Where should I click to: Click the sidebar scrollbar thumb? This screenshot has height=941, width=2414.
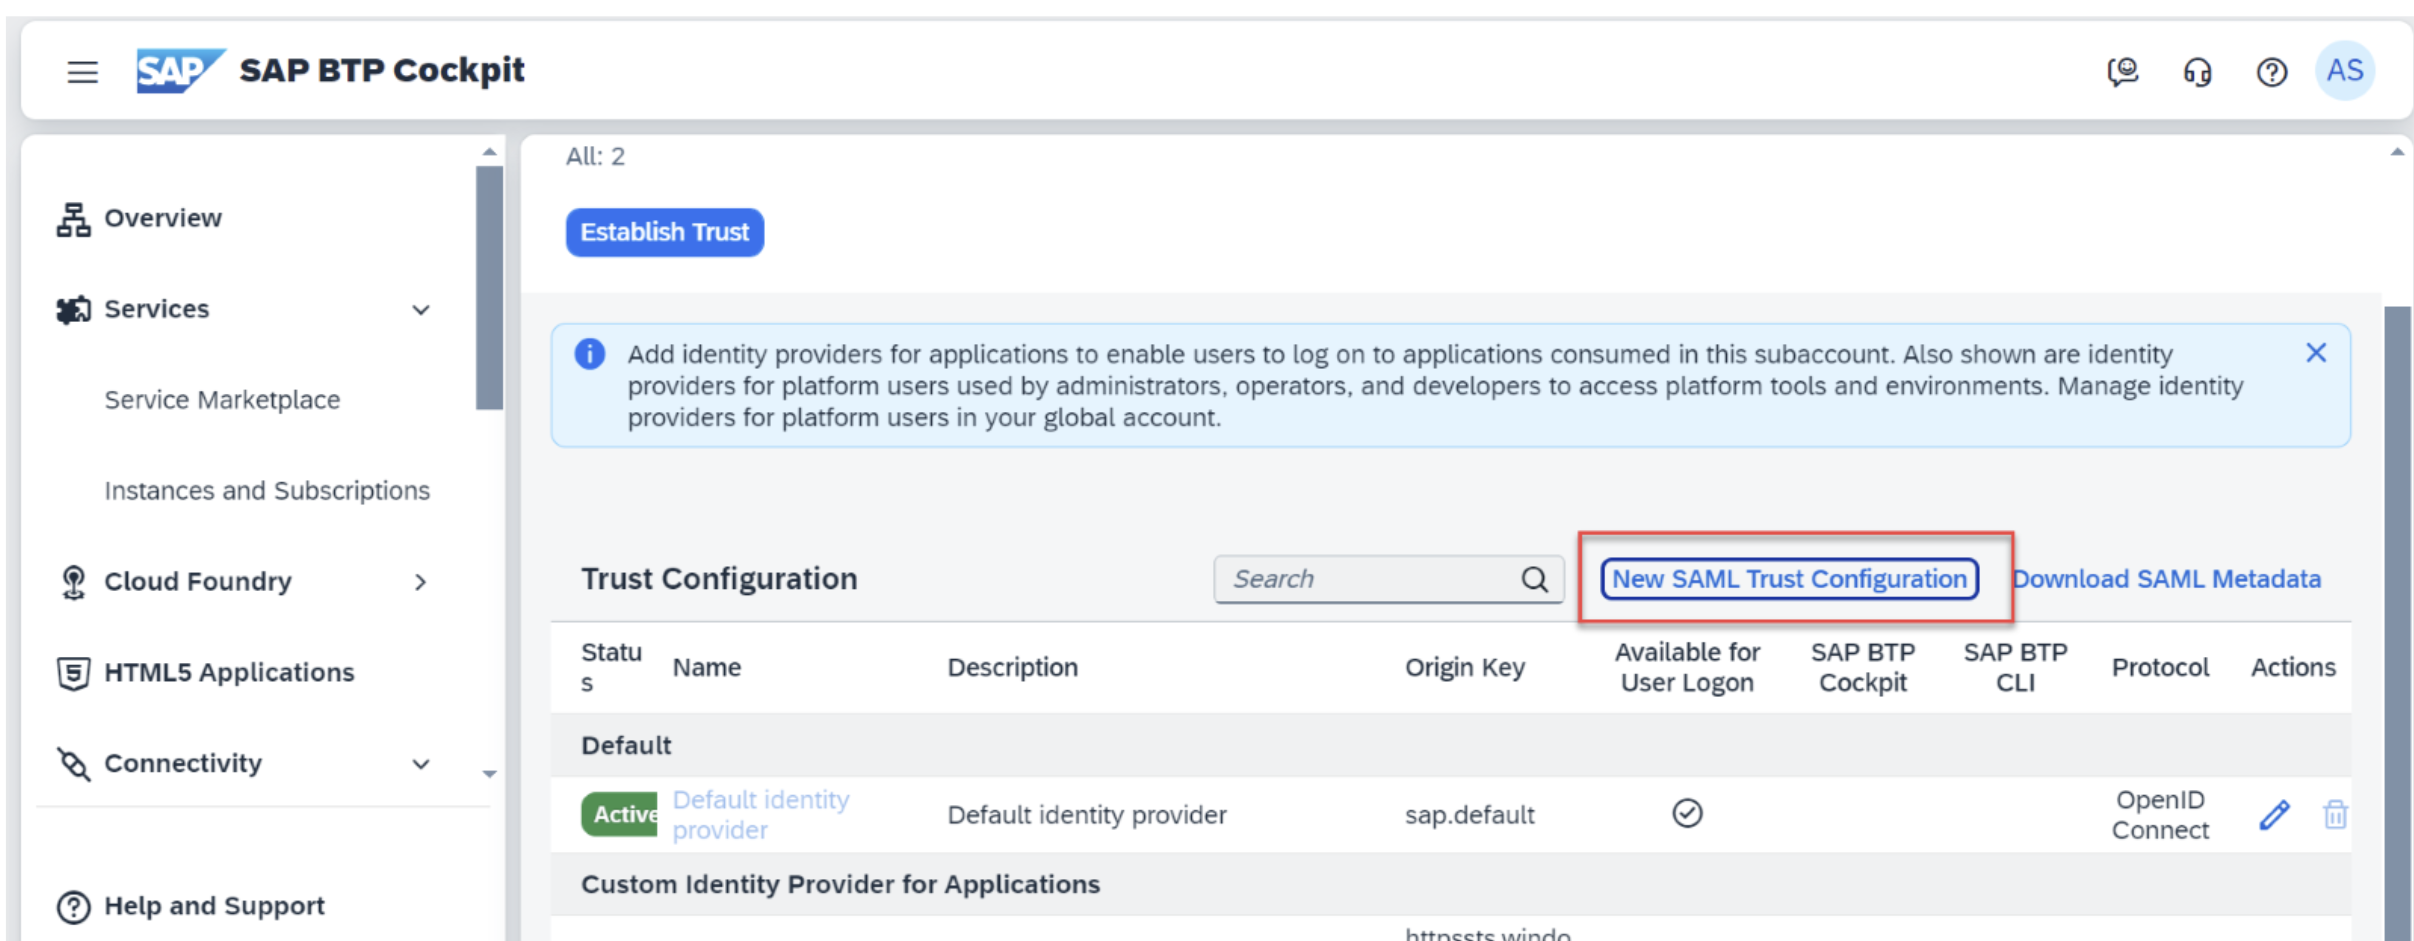pyautogui.click(x=489, y=288)
